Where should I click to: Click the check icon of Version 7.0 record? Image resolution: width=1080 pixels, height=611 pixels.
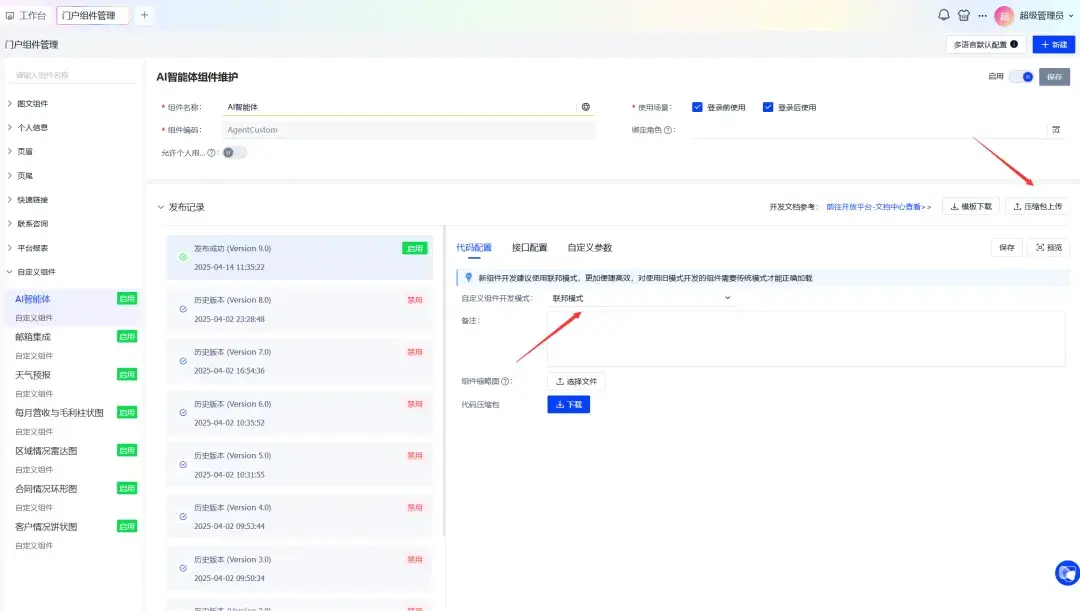(183, 361)
